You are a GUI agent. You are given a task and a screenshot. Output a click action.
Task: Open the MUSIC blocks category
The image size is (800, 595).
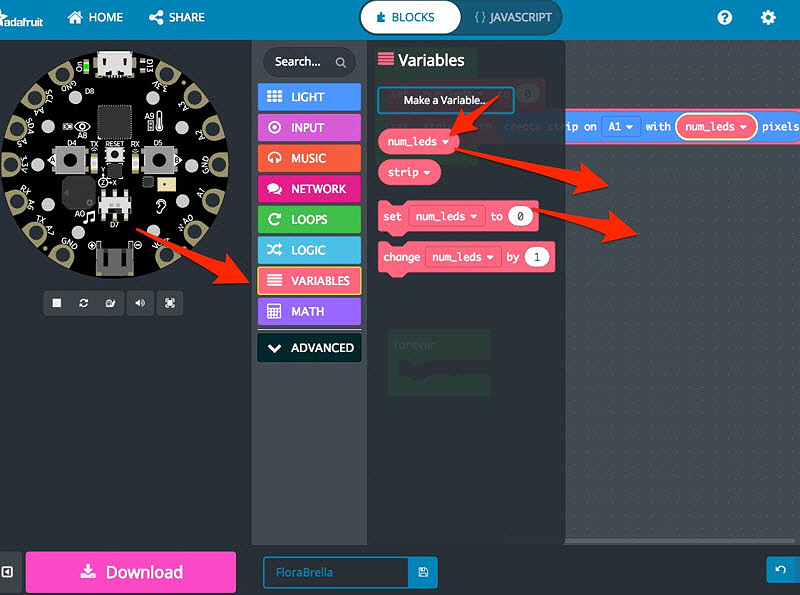pos(309,158)
